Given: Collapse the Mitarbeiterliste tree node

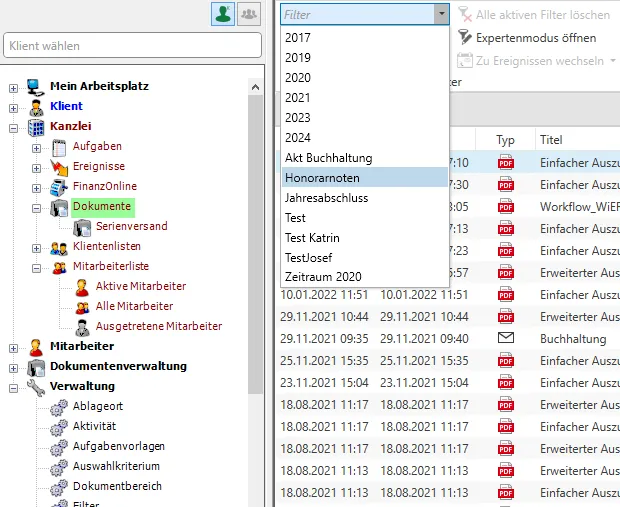Looking at the screenshot, I should [36, 268].
